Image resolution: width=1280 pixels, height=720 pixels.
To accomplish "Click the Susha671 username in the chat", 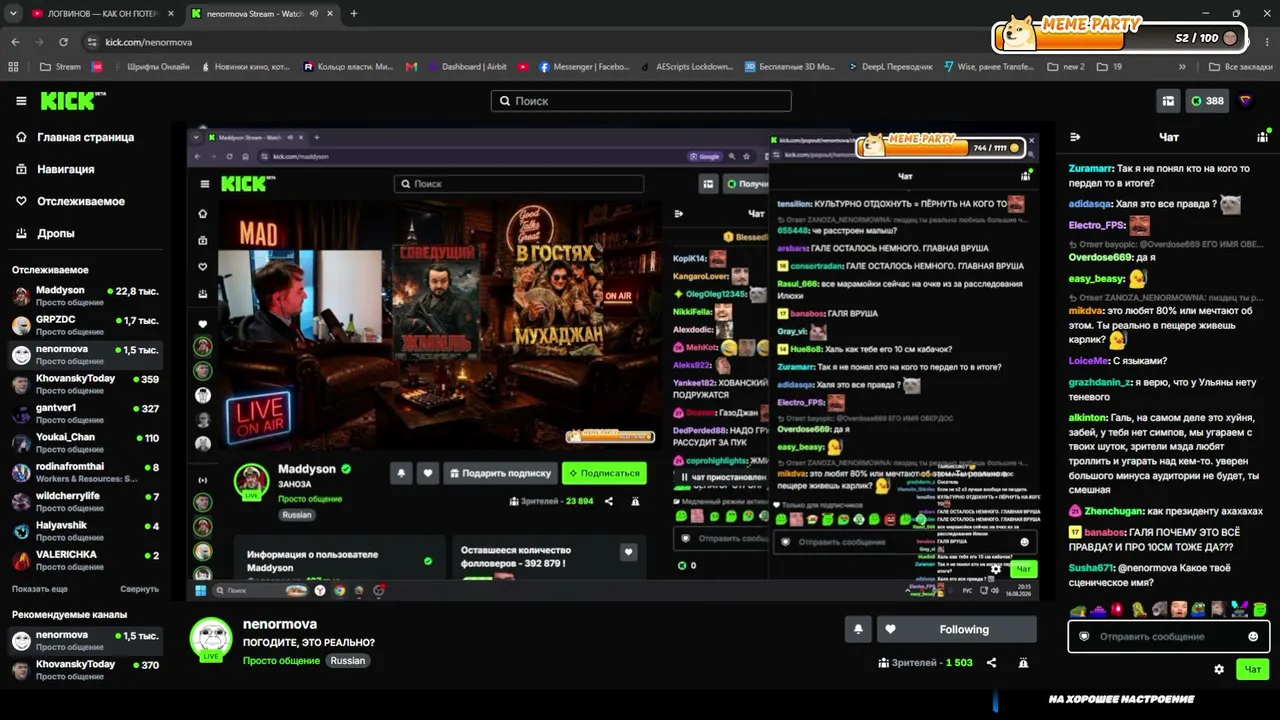I will pos(1091,568).
